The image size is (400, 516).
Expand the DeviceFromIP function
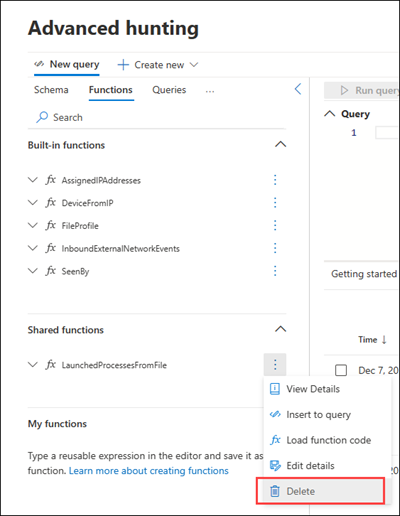tap(32, 203)
